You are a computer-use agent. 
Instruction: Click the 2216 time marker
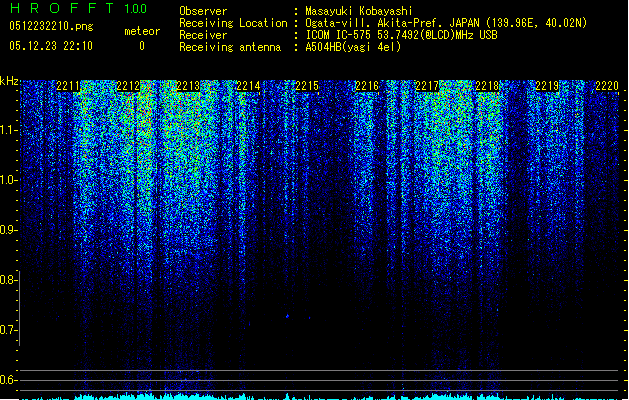point(367,86)
